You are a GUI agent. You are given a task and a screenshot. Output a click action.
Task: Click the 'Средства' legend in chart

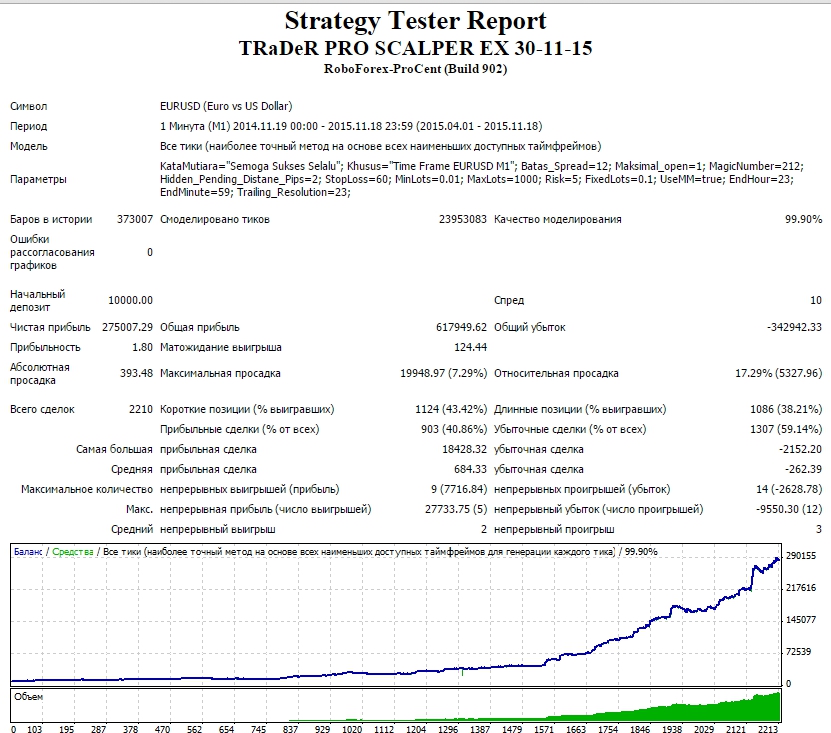tap(73, 552)
